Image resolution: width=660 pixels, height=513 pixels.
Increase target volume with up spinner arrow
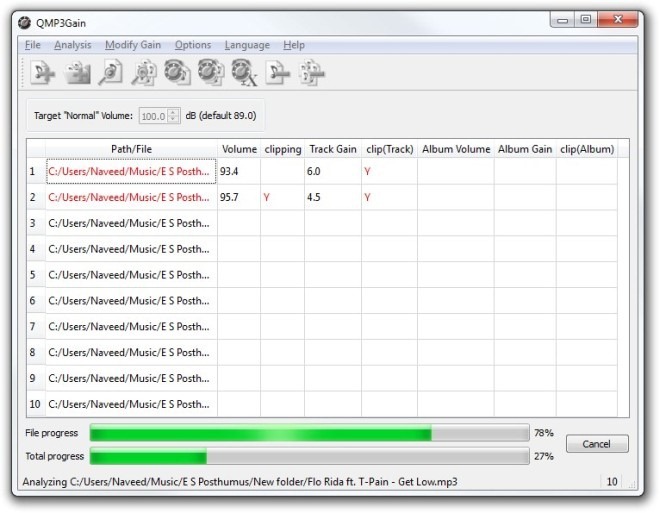point(173,112)
